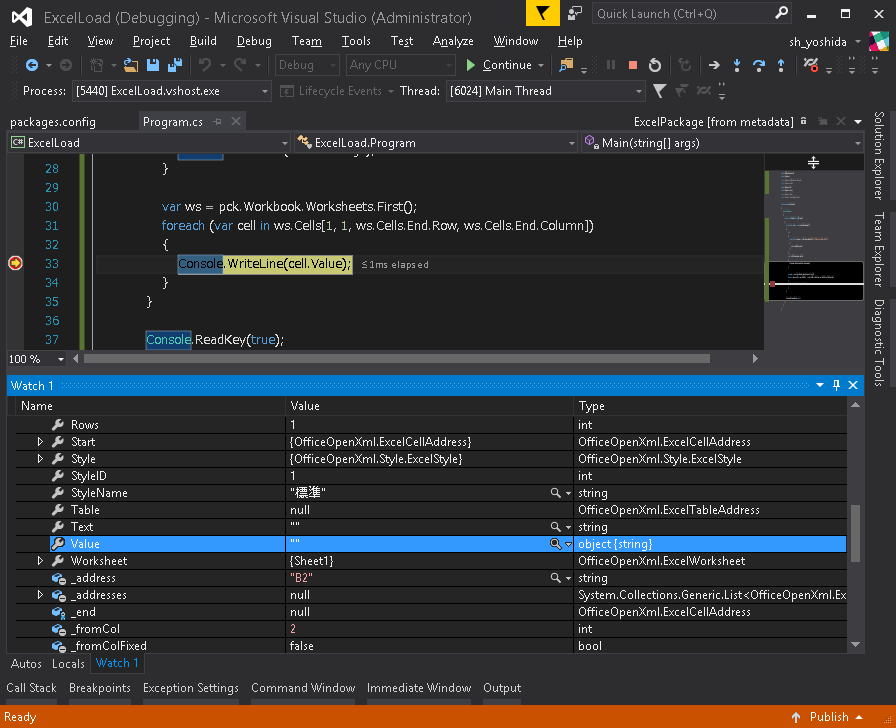Expand the Style row in Watch
The width and height of the screenshot is (896, 728).
coord(40,459)
